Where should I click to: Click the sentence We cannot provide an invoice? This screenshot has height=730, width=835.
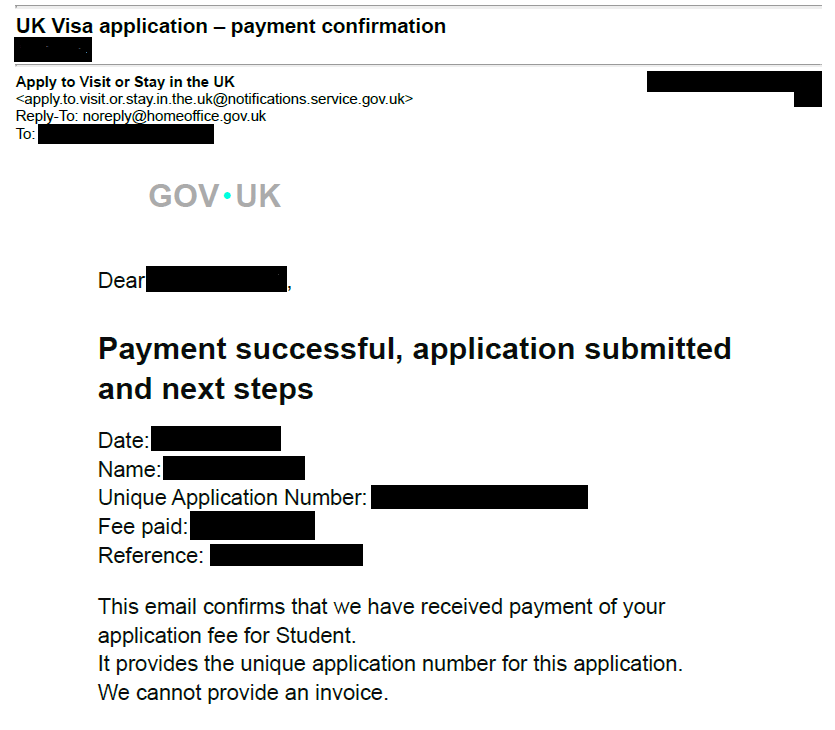pyautogui.click(x=242, y=692)
